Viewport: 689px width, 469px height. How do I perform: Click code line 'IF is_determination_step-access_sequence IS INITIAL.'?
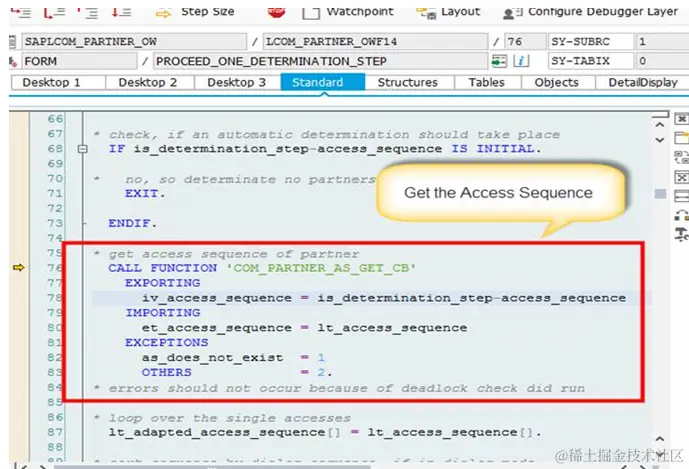(x=325, y=149)
